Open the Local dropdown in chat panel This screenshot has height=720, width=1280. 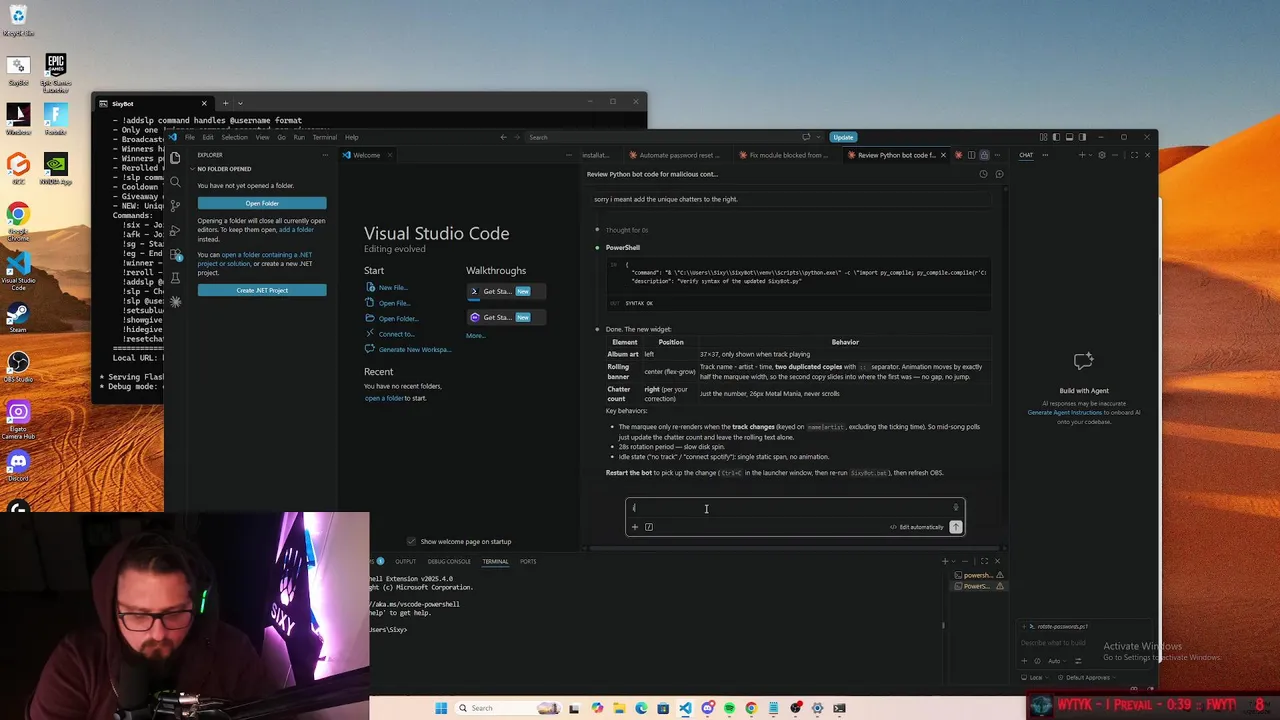[x=1034, y=677]
